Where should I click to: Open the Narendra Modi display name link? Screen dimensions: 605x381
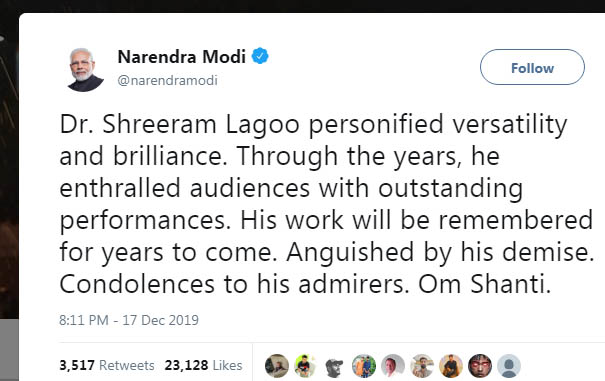181,57
